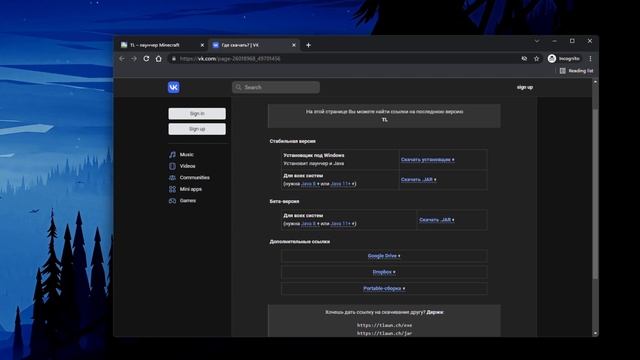
Task: Open Java 8 link in beta section
Action: pyautogui.click(x=310, y=224)
